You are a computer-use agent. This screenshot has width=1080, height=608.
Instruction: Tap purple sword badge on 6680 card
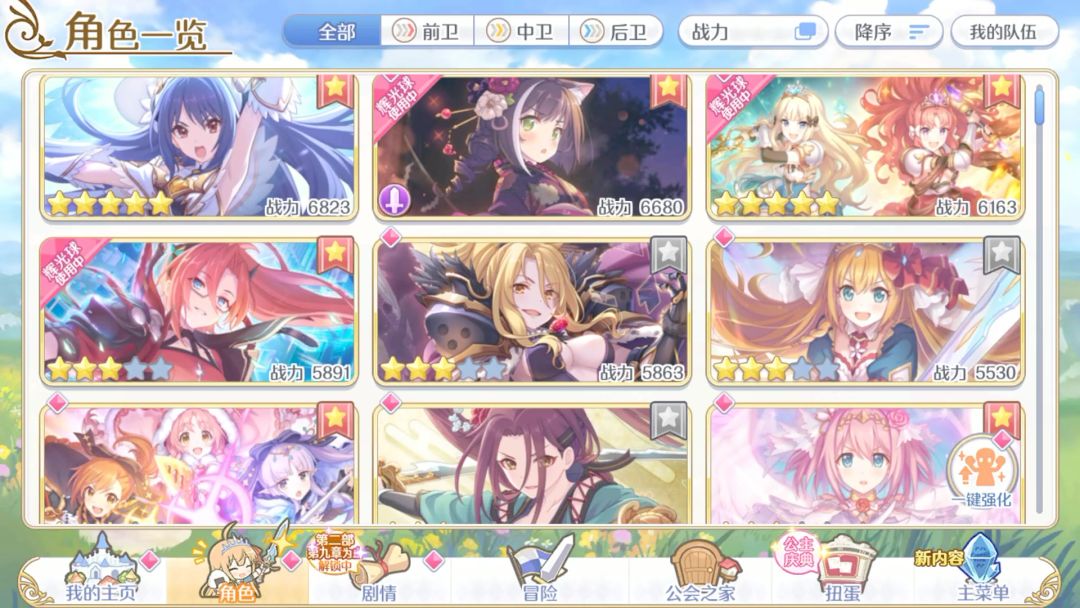[395, 200]
